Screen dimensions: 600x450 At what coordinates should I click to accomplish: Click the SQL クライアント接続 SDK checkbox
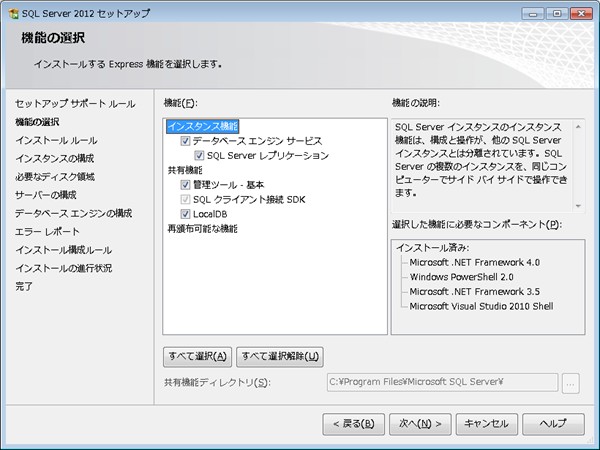(185, 199)
